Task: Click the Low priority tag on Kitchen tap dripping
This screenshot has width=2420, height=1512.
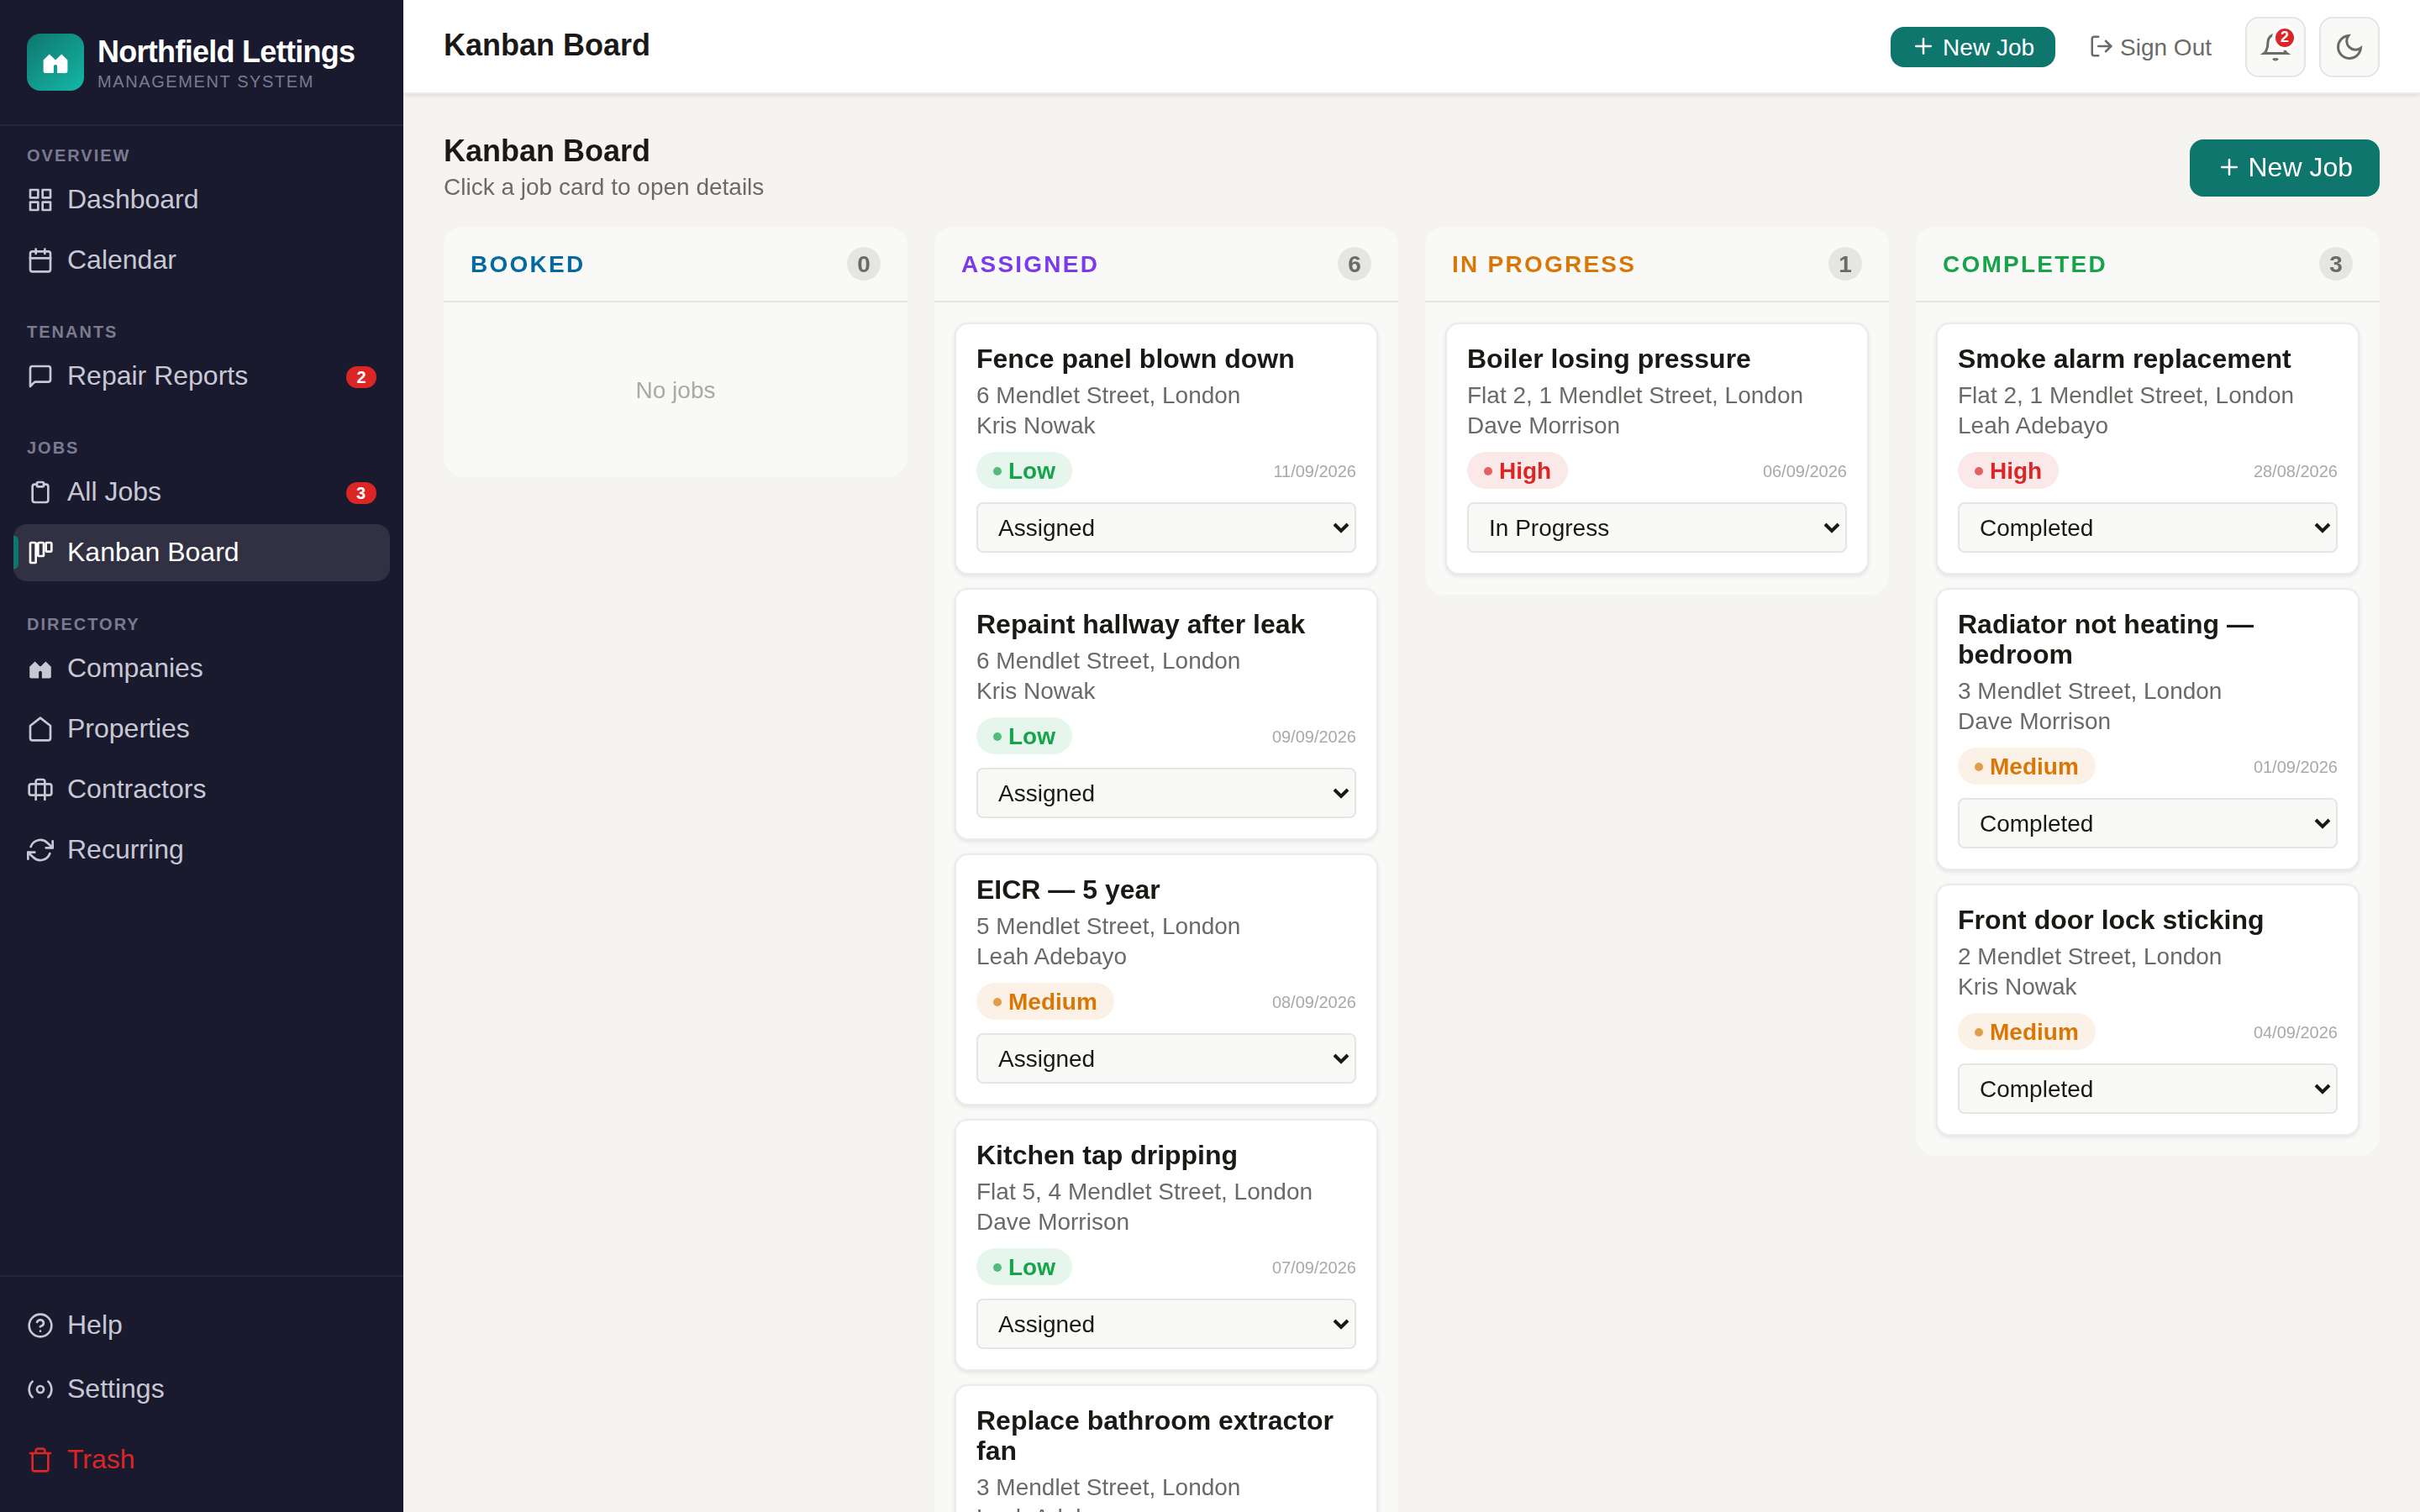Action: (x=1024, y=1267)
